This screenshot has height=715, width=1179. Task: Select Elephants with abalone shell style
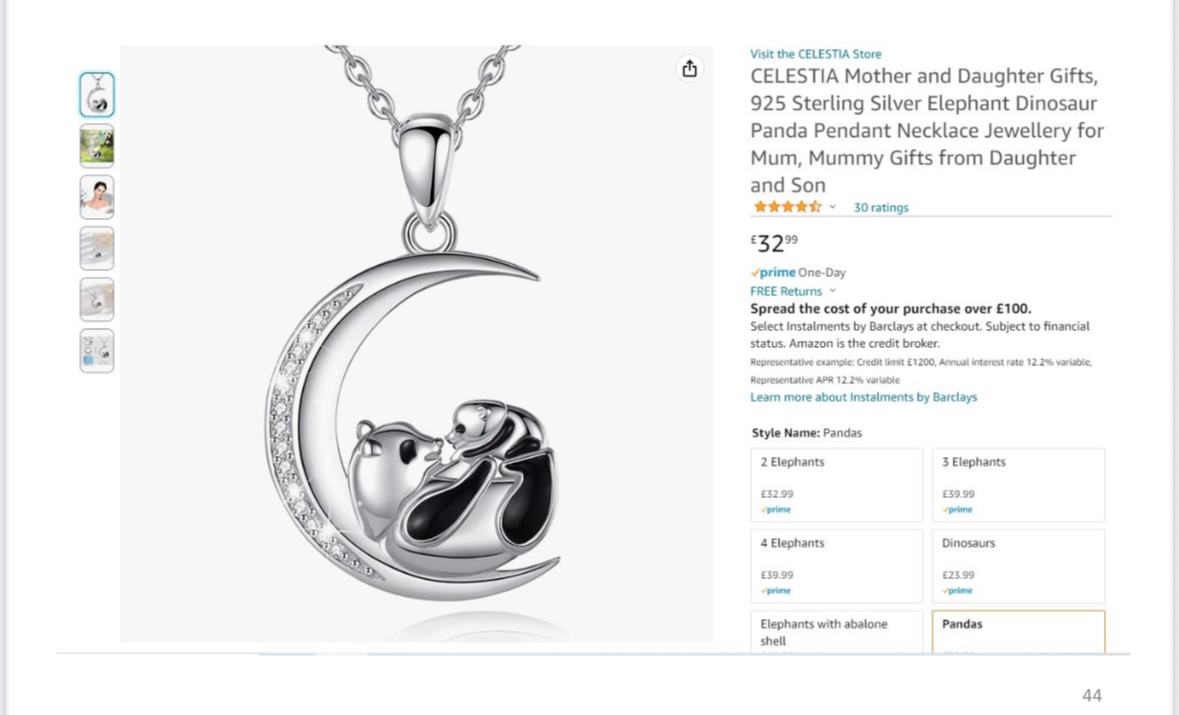point(836,632)
